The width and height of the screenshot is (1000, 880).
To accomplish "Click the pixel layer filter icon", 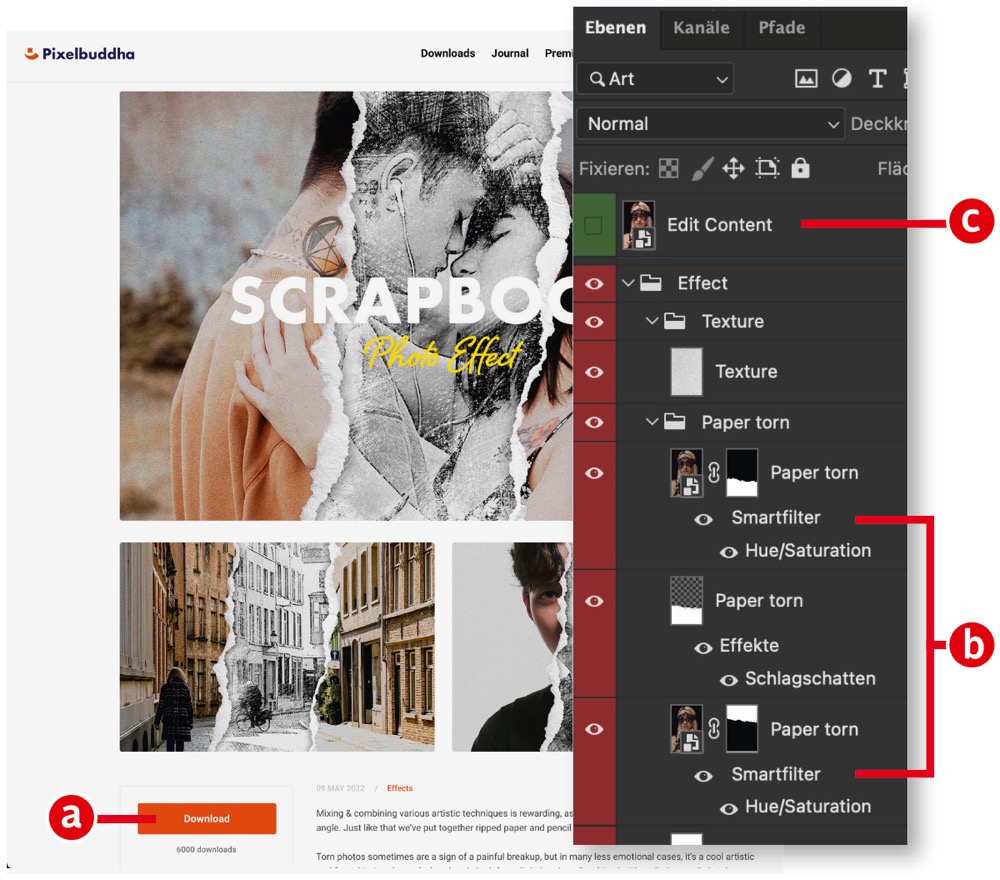I will coord(806,79).
